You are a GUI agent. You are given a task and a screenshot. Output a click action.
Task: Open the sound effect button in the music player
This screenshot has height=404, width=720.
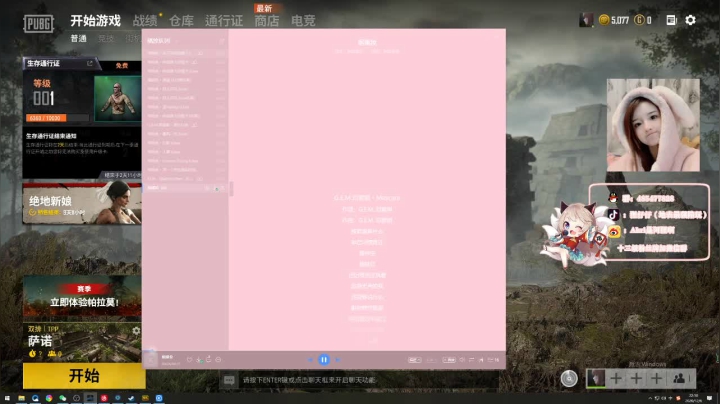(x=449, y=359)
